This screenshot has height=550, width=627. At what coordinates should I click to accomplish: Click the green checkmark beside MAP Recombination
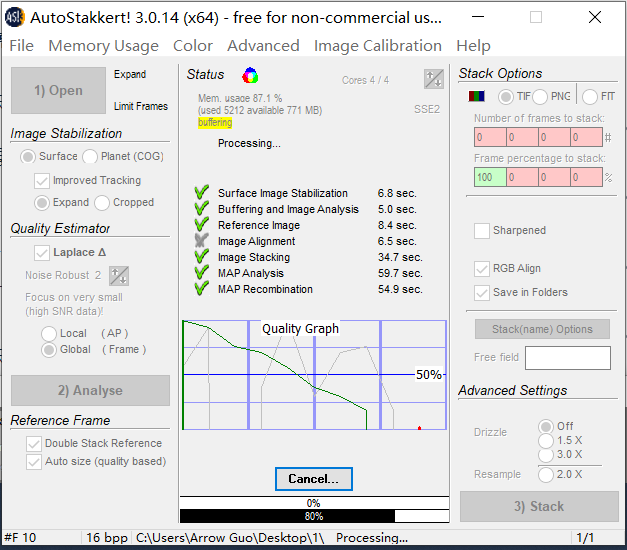201,289
